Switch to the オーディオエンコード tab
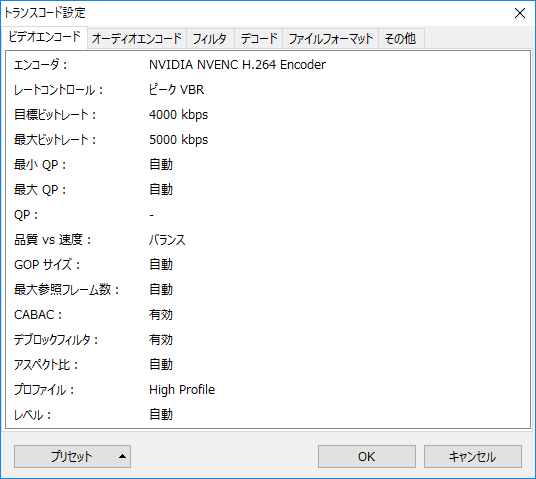Screen dimensions: 536x479 coord(137,38)
